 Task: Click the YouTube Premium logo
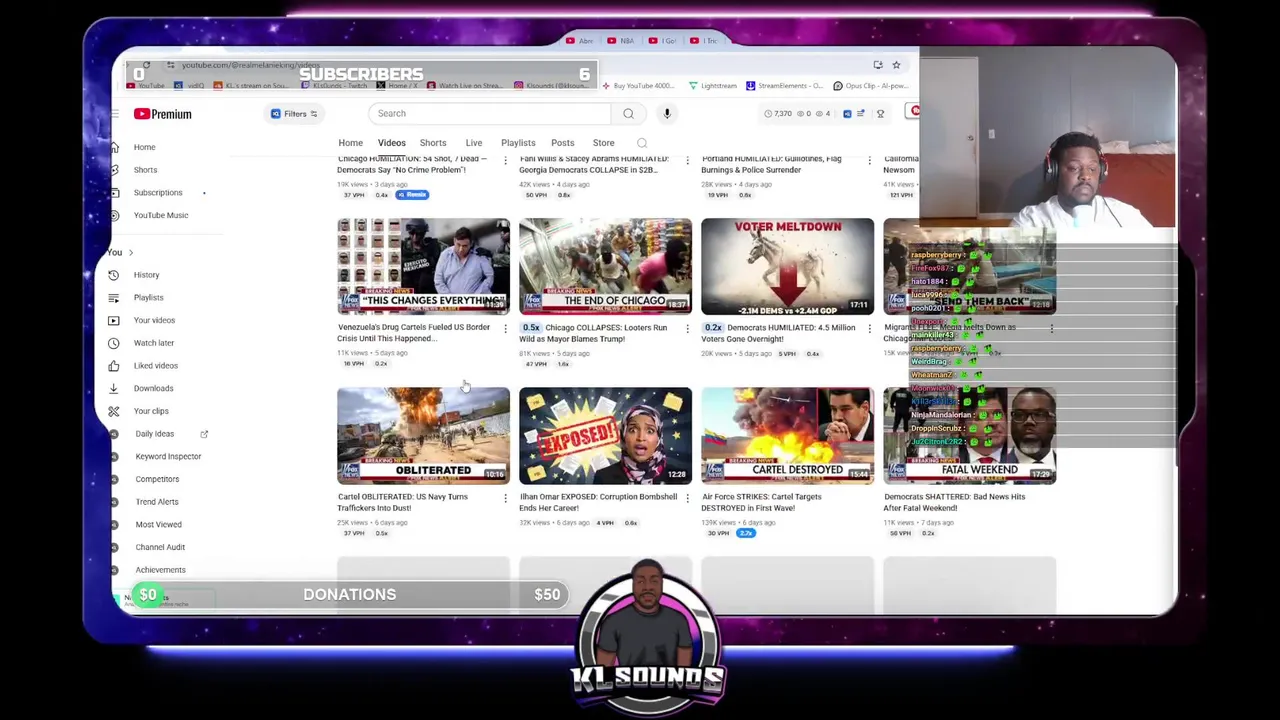162,114
